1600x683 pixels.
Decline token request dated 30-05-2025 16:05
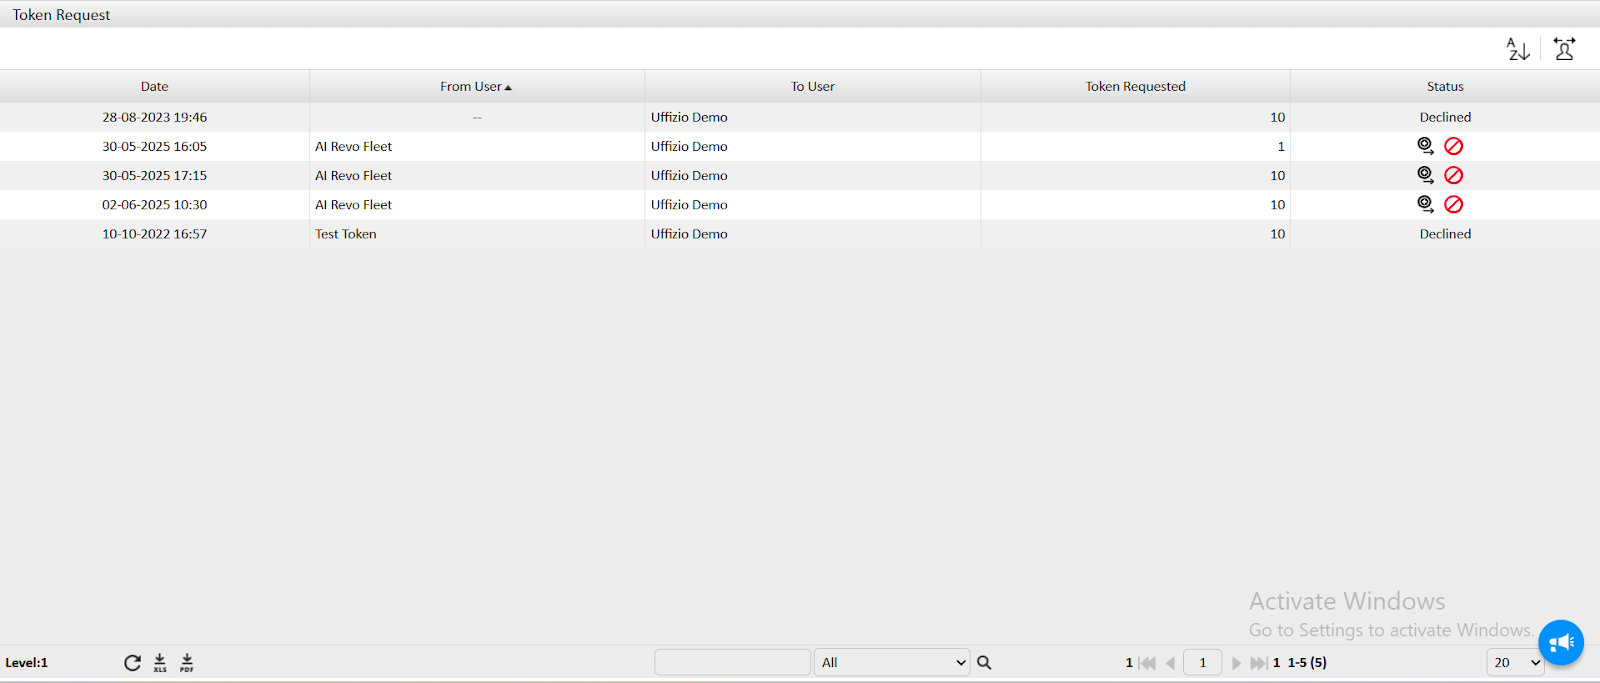1454,146
